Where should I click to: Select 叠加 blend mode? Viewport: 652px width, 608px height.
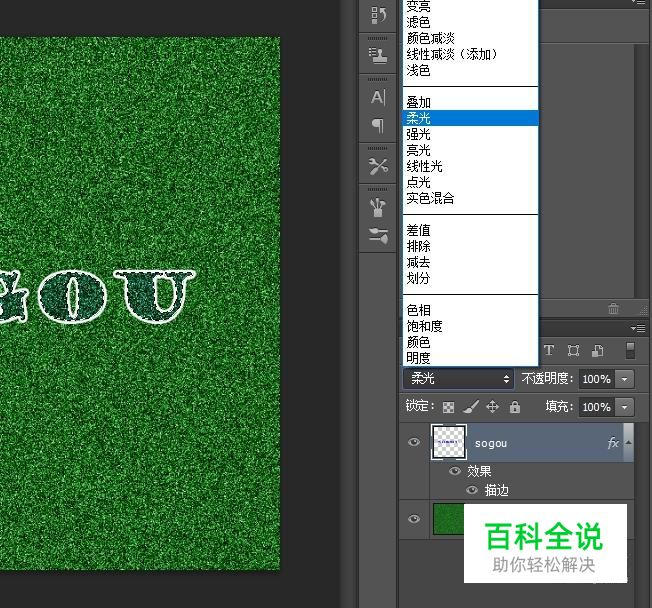pyautogui.click(x=471, y=102)
